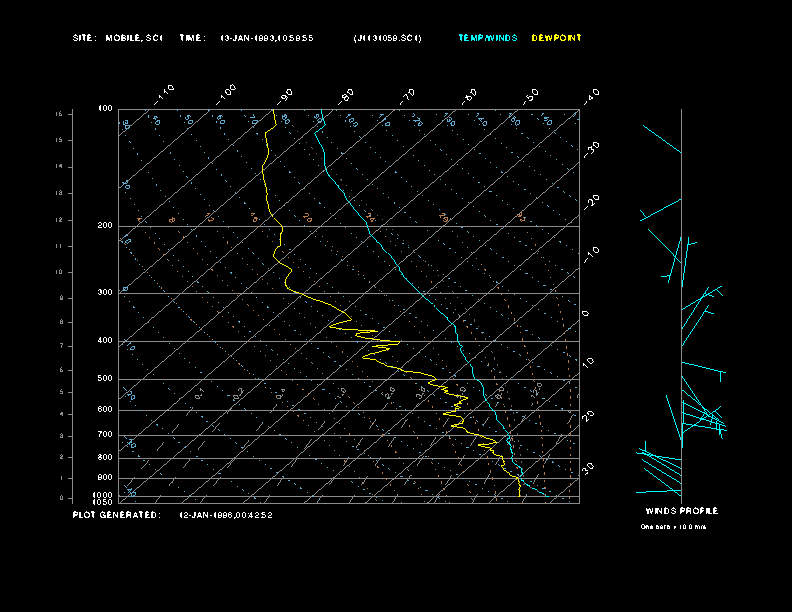792x612 pixels.
Task: Click the 1050 pressure level label
Action: point(103,502)
